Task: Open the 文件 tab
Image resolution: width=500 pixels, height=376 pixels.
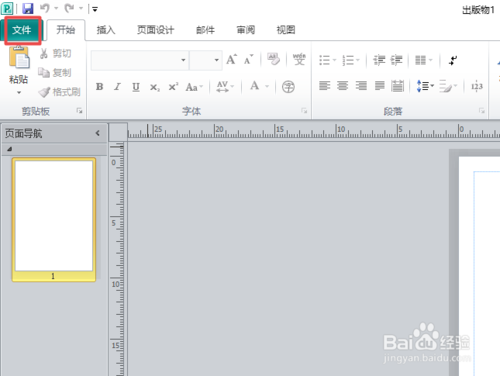Action: [x=22, y=30]
